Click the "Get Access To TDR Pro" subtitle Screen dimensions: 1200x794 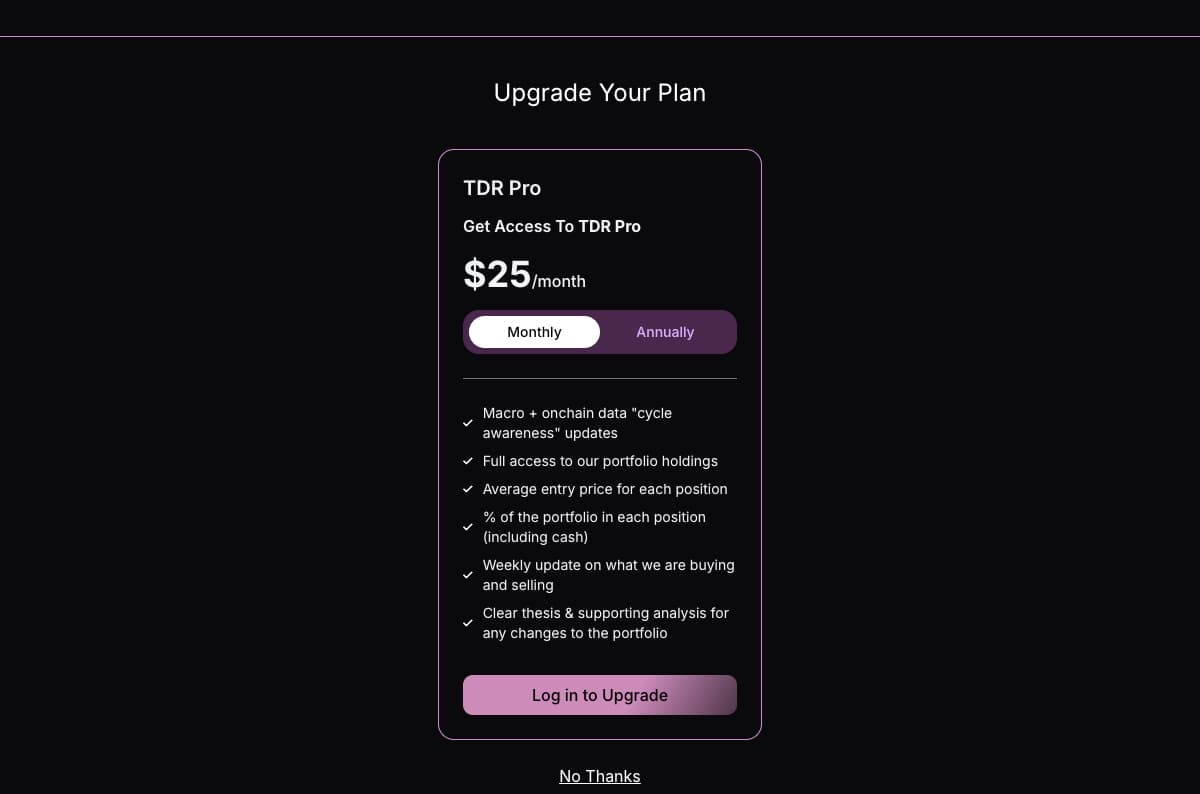click(552, 226)
